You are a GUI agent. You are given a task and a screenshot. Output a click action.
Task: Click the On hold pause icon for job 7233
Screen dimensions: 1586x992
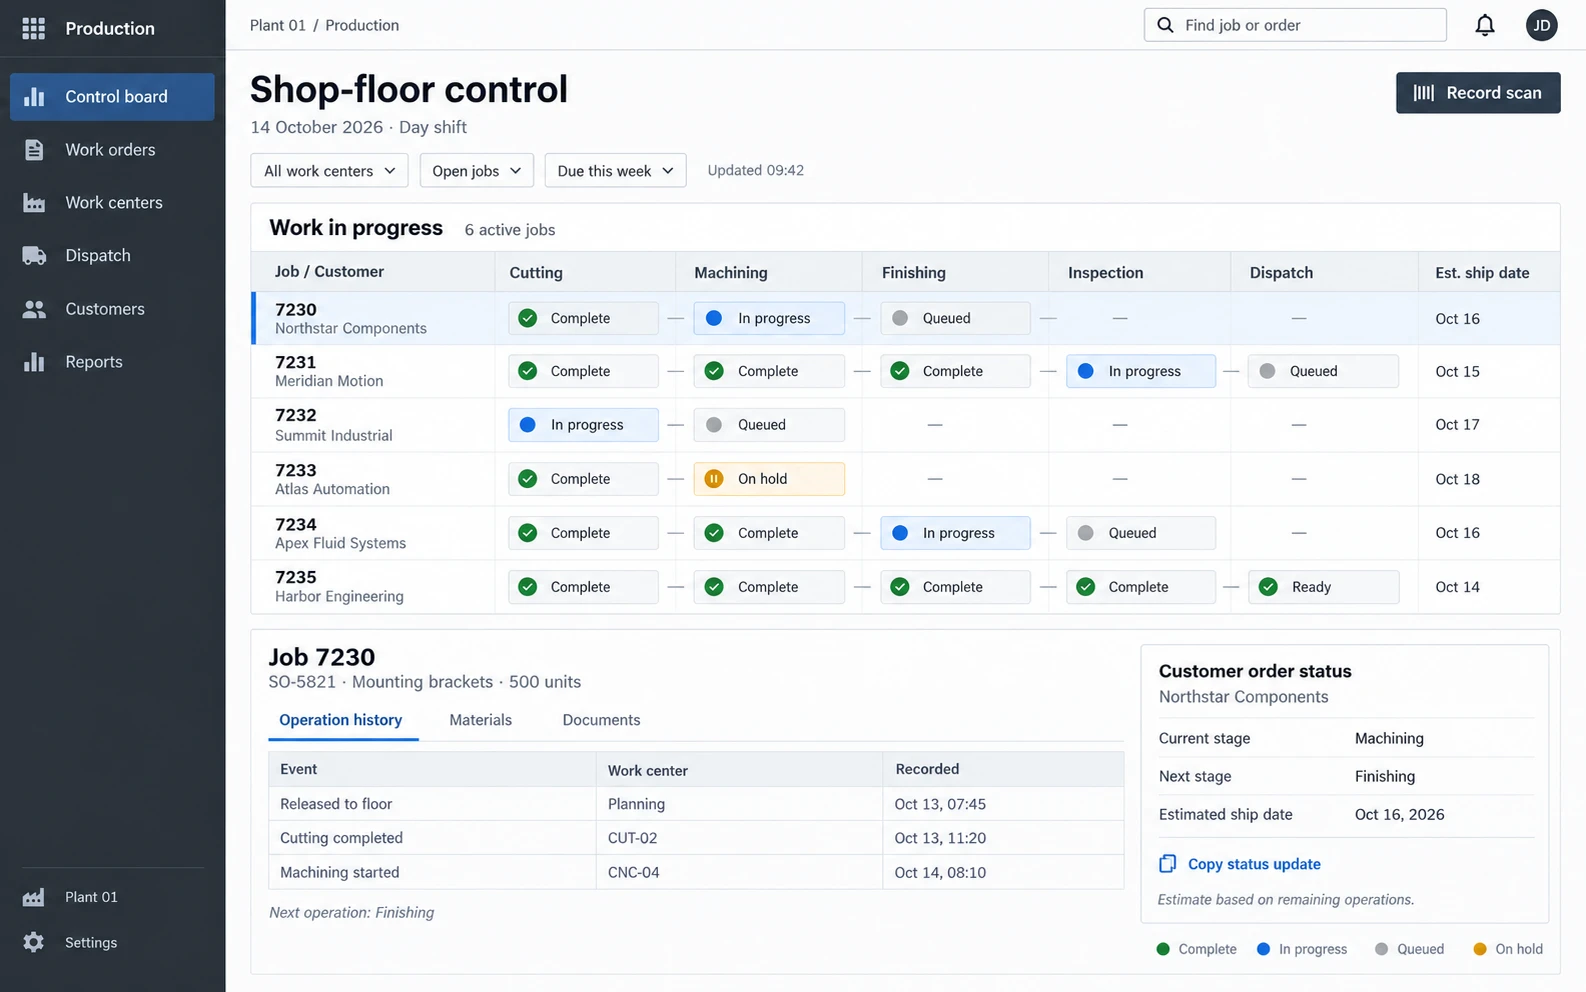714,479
